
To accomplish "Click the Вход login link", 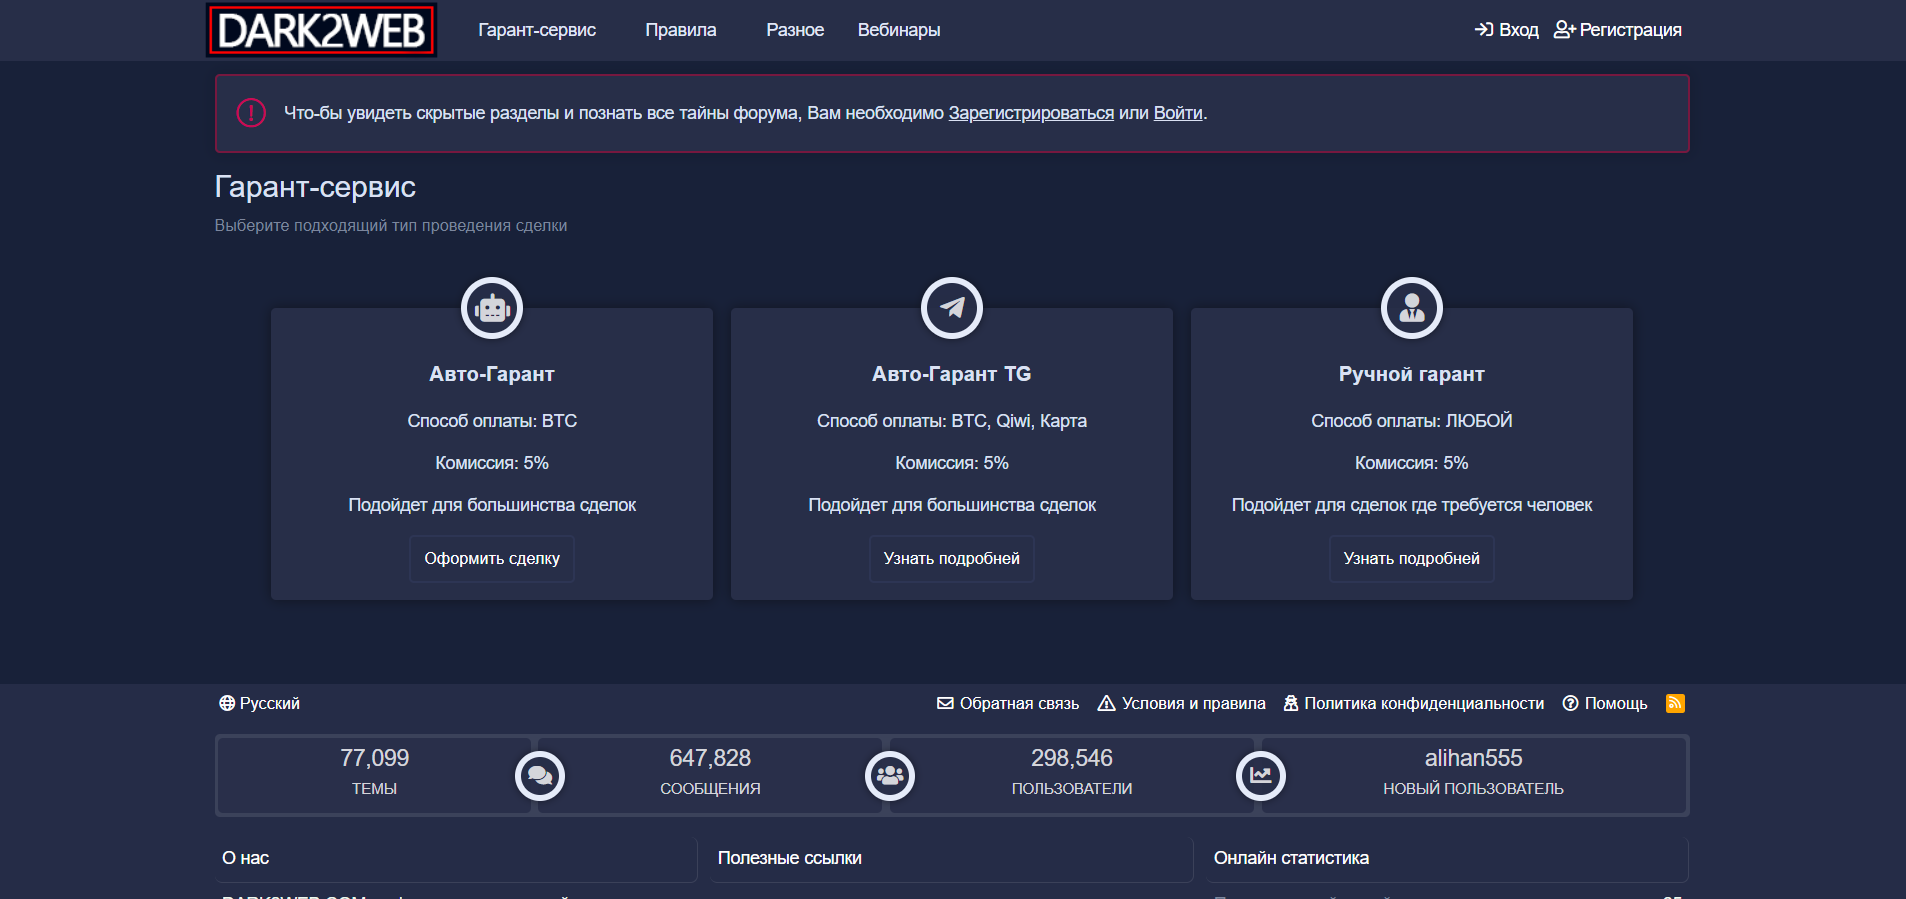I will point(1507,30).
